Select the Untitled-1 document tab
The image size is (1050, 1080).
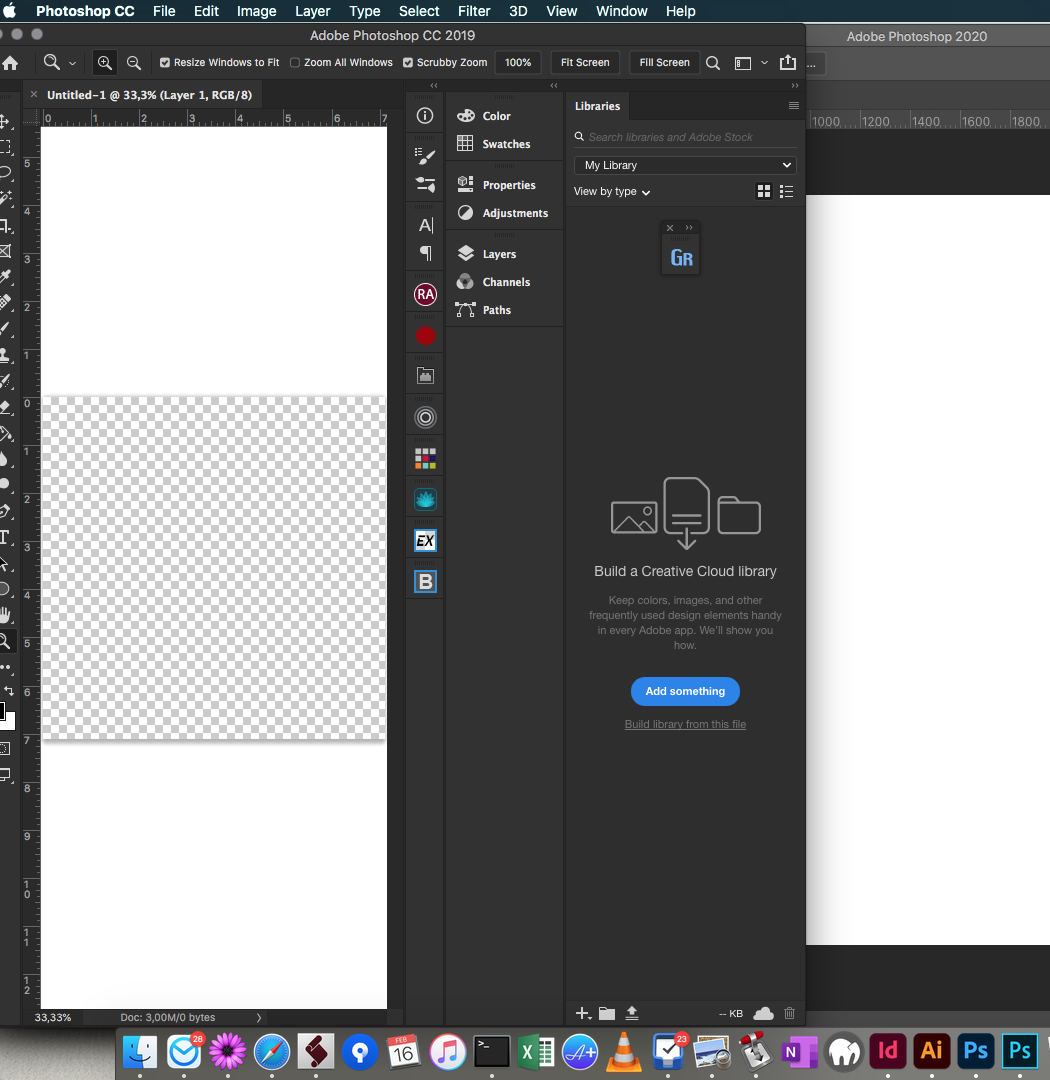pyautogui.click(x=149, y=95)
